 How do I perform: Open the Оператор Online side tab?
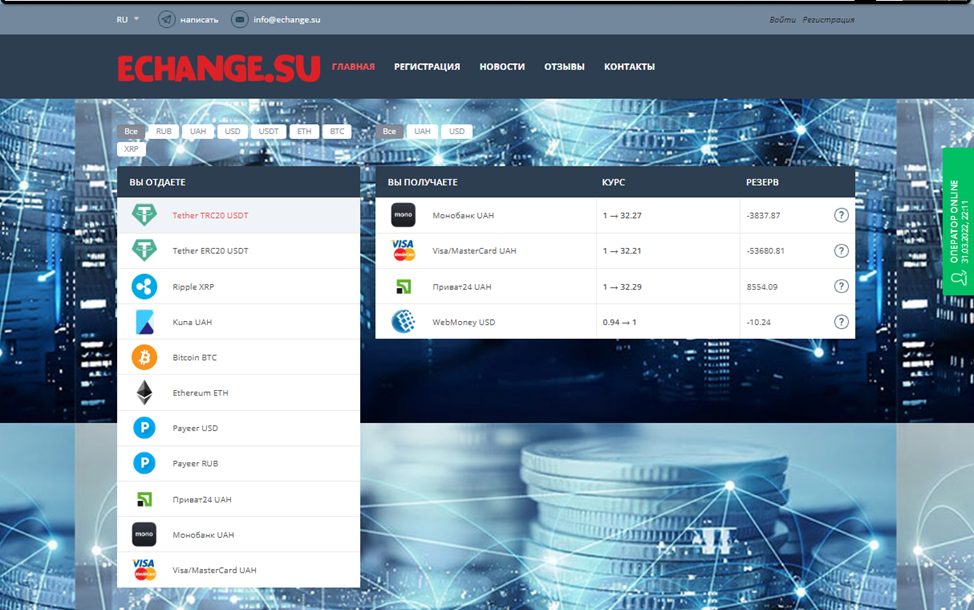958,221
